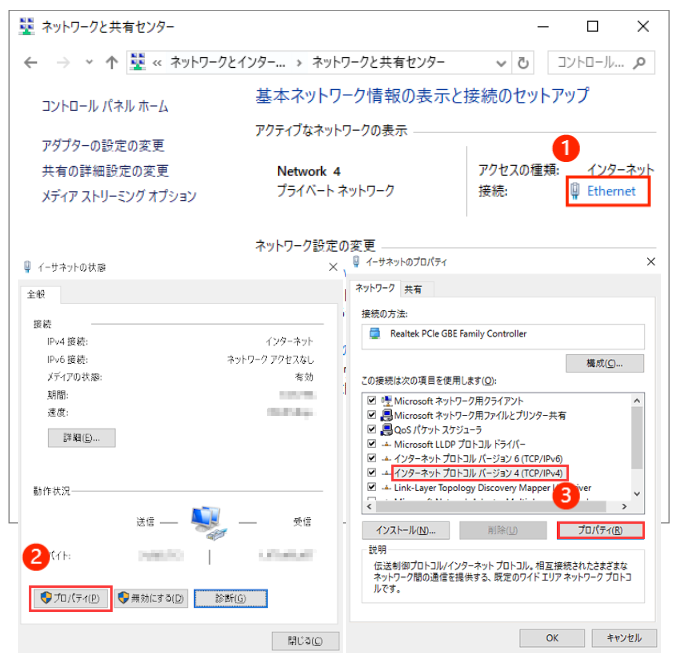Click horizontal scrollbar left arrow
This screenshot has height=657, width=676.
point(369,507)
